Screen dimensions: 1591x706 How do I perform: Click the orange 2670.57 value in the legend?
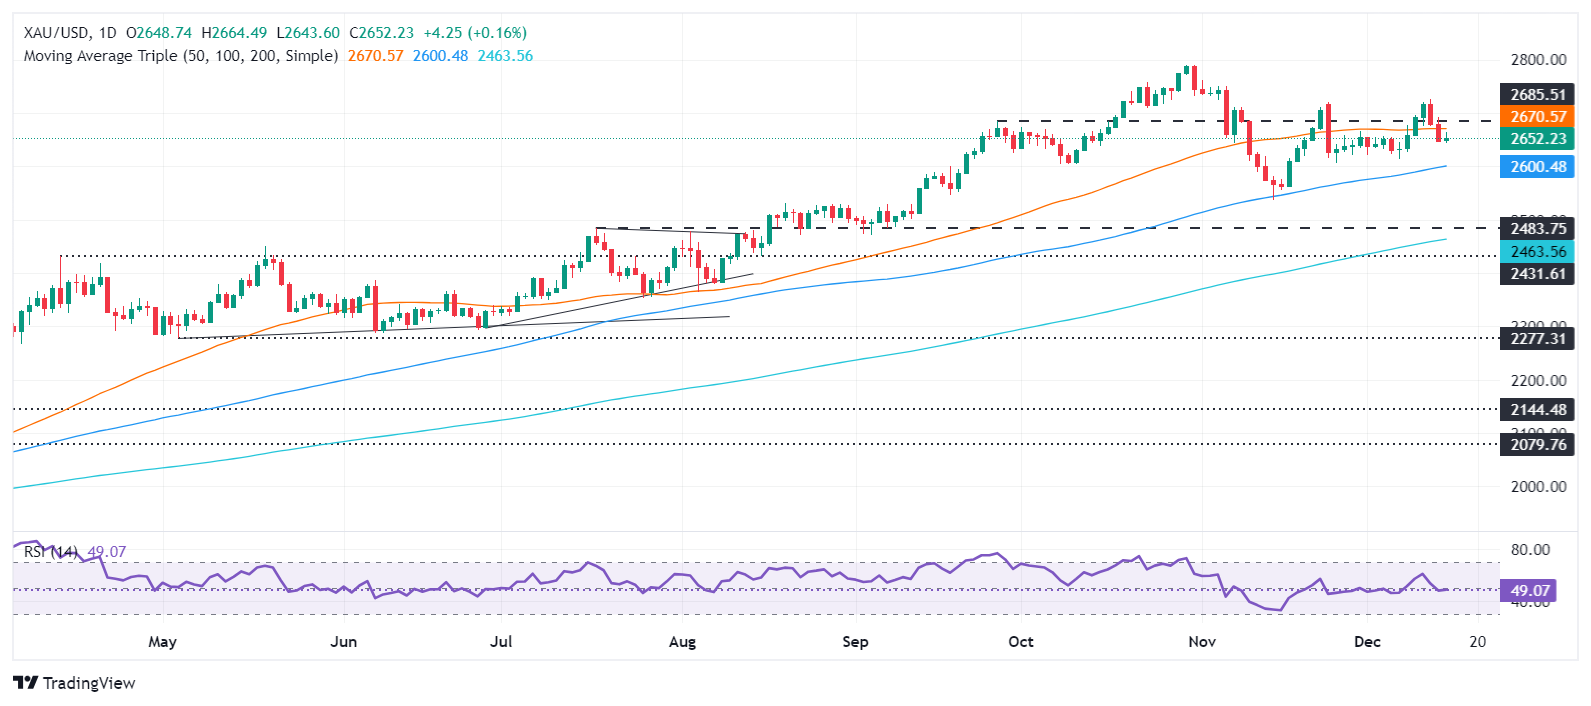(375, 56)
